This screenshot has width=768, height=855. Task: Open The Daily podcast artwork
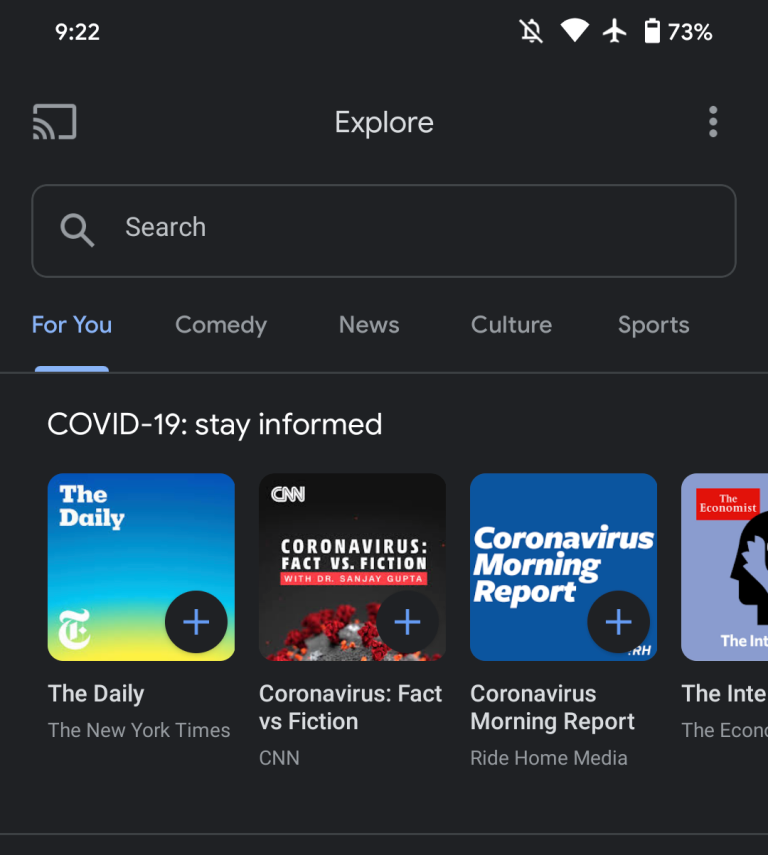coord(141,567)
